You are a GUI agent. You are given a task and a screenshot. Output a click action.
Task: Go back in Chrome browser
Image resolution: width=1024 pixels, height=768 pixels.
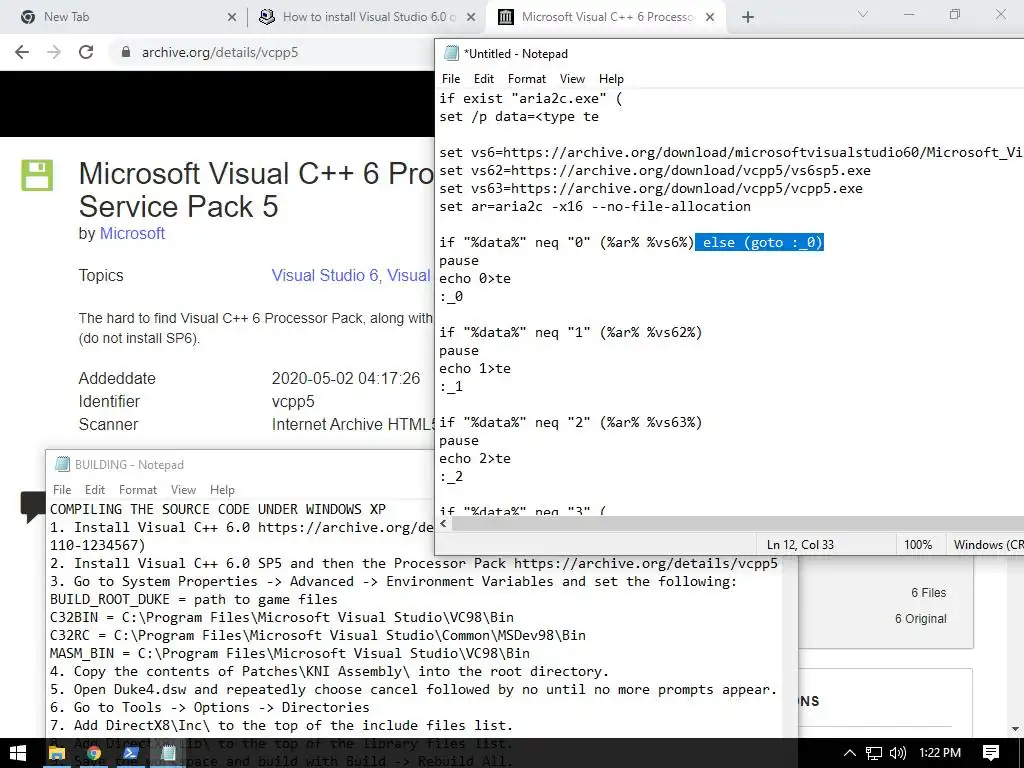[22, 52]
